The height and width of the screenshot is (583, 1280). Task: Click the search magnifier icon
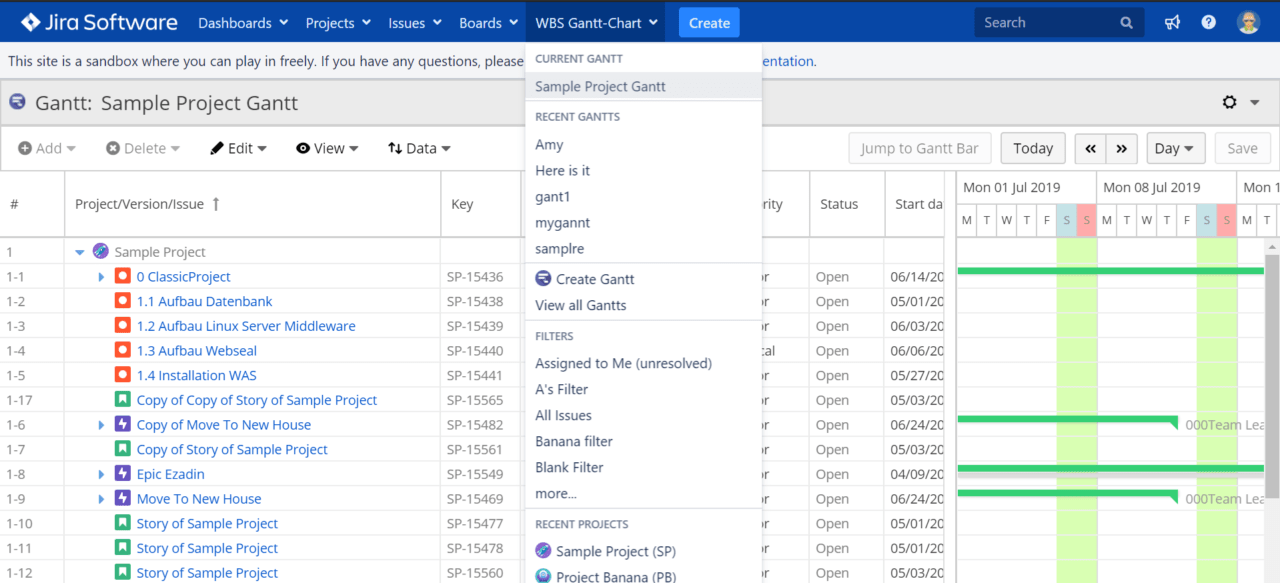[x=1127, y=23]
